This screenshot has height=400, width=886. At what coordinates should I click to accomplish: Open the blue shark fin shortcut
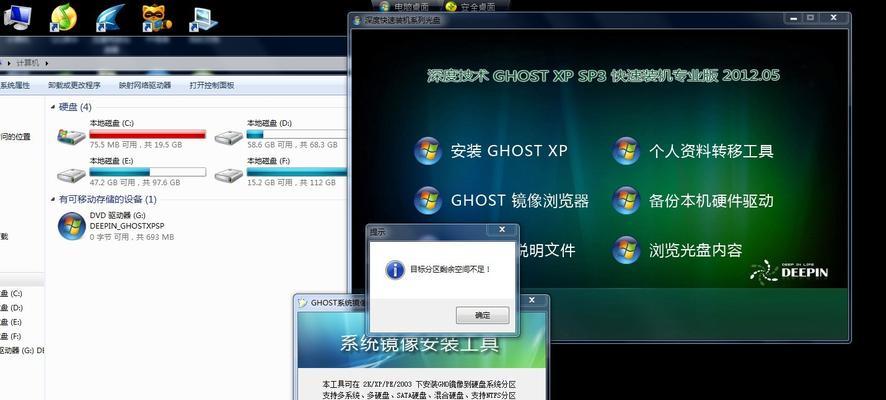[111, 18]
